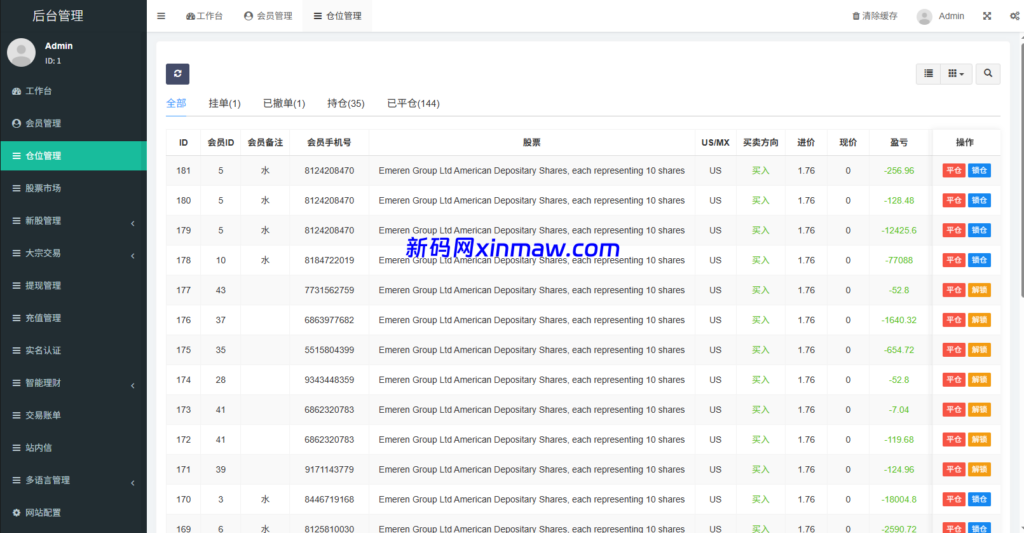Image resolution: width=1024 pixels, height=533 pixels.
Task: Select the 已平仓(144) filter tab
Action: [413, 103]
